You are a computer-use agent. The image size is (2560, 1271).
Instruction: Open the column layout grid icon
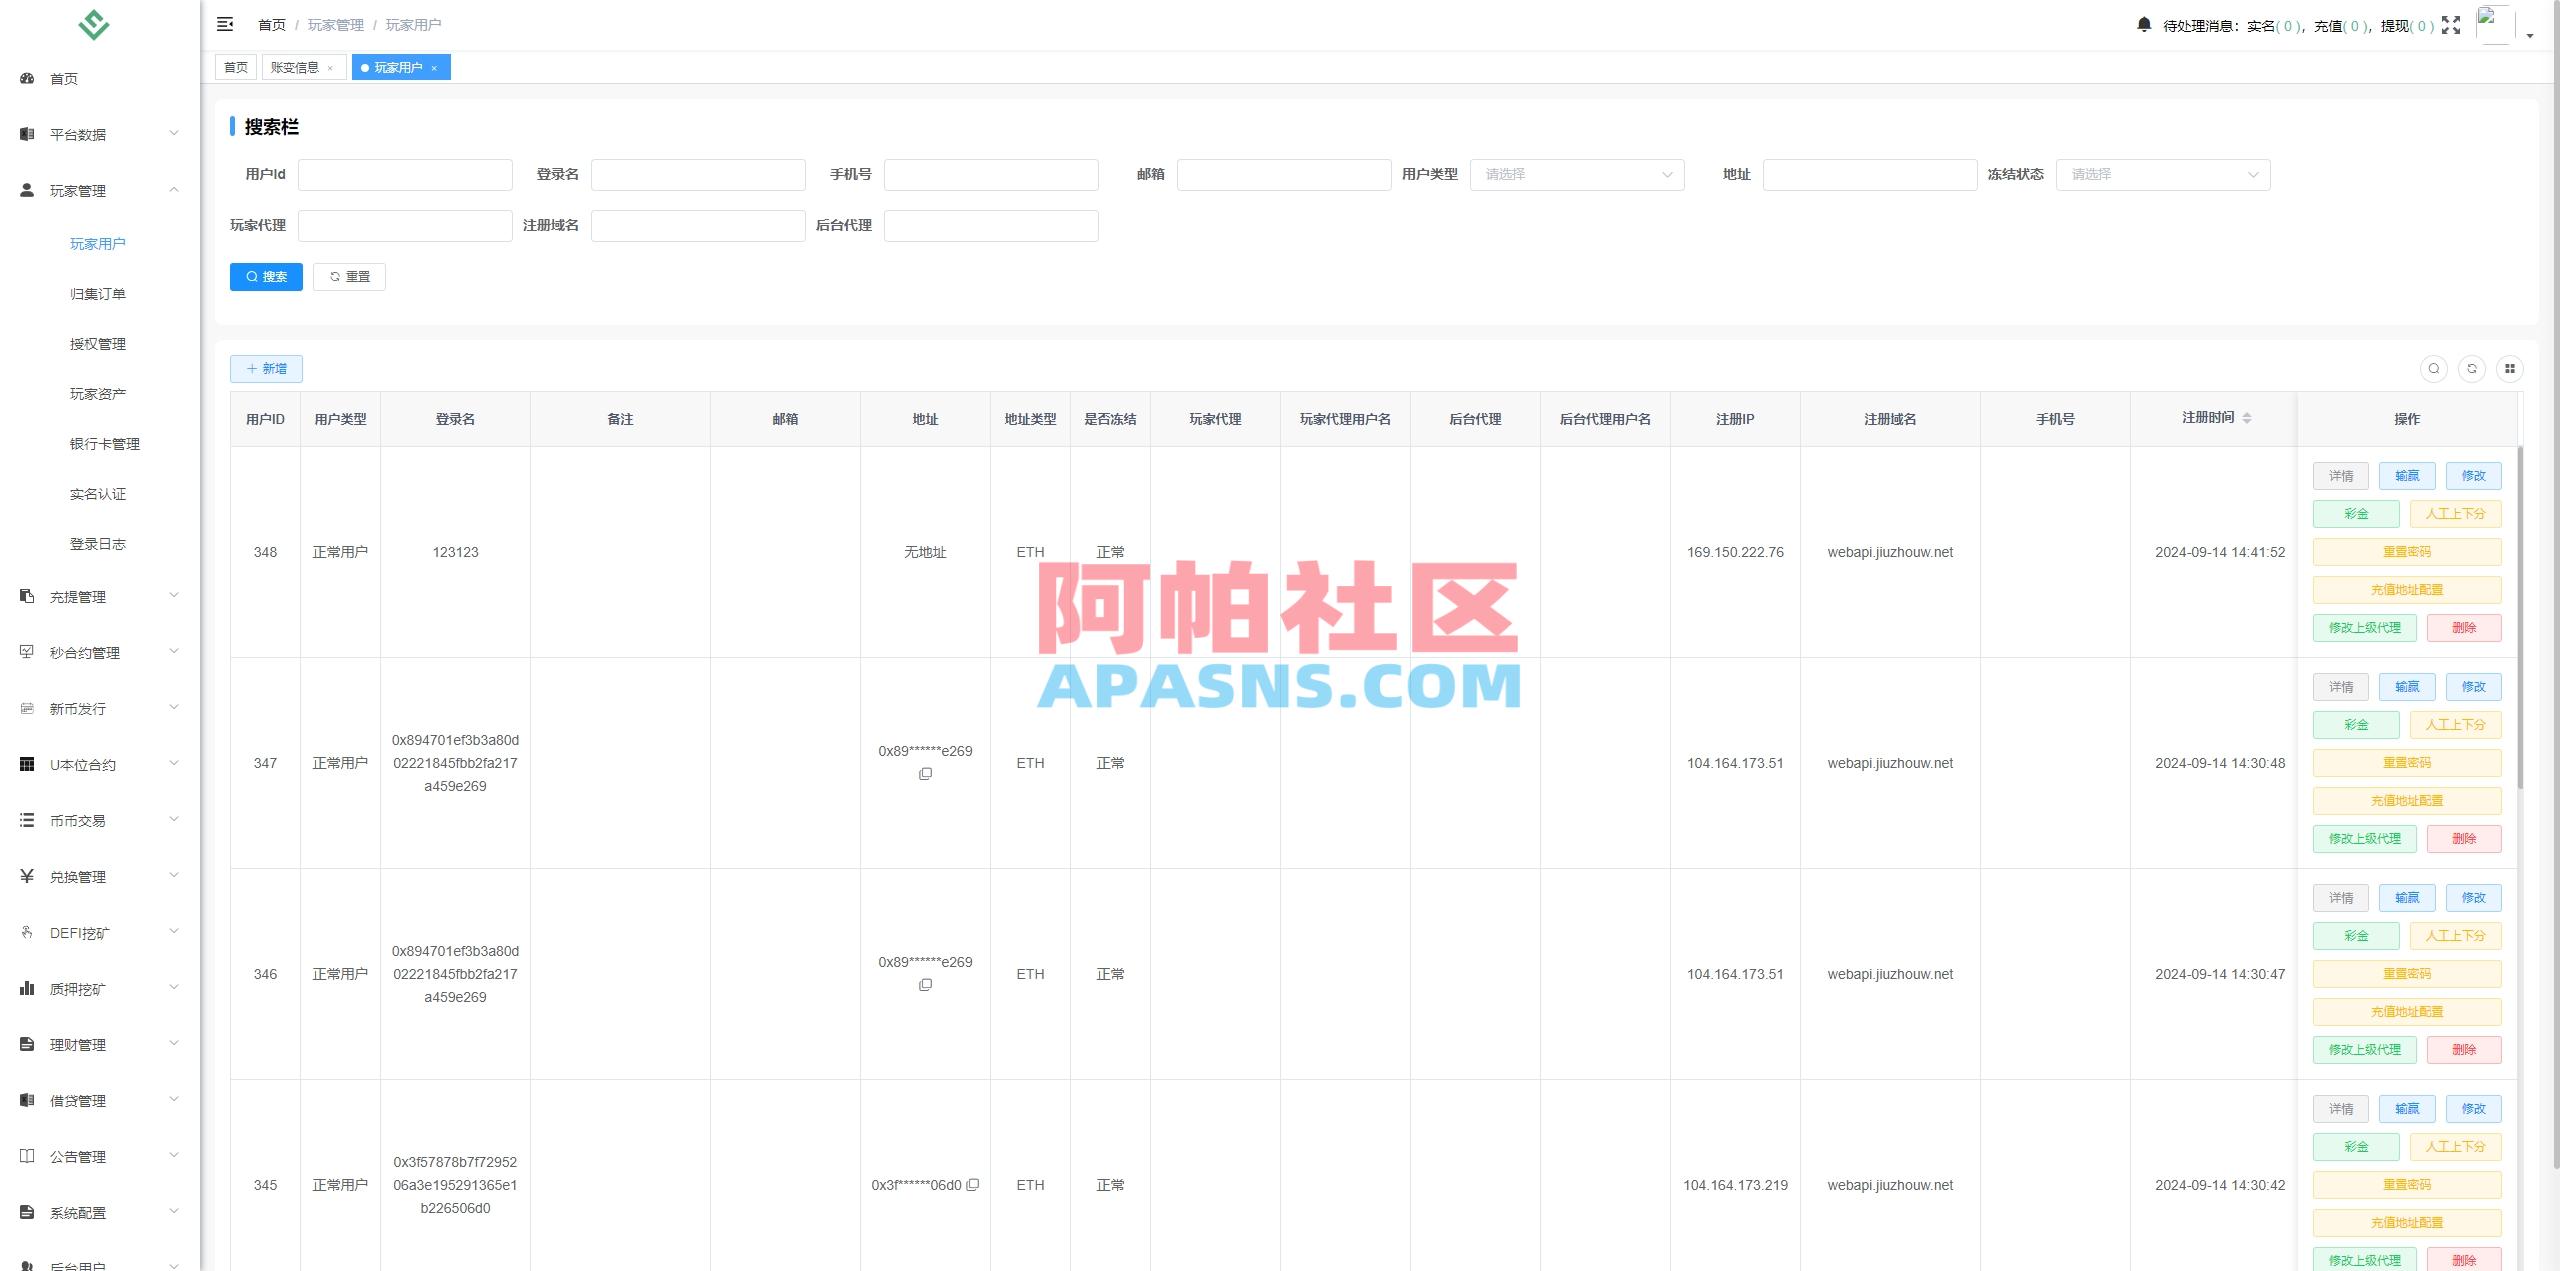[x=2512, y=368]
